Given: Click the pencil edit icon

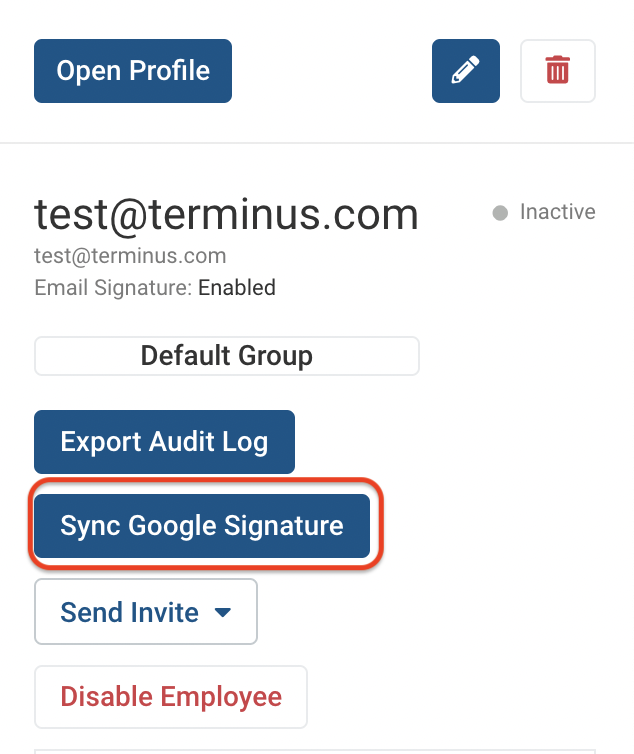Looking at the screenshot, I should [x=466, y=71].
